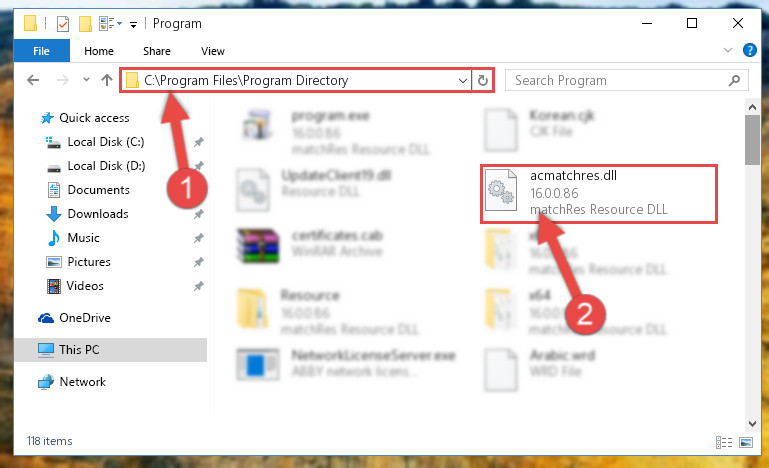Viewport: 769px width, 468px height.
Task: Go up one folder level
Action: coord(107,80)
